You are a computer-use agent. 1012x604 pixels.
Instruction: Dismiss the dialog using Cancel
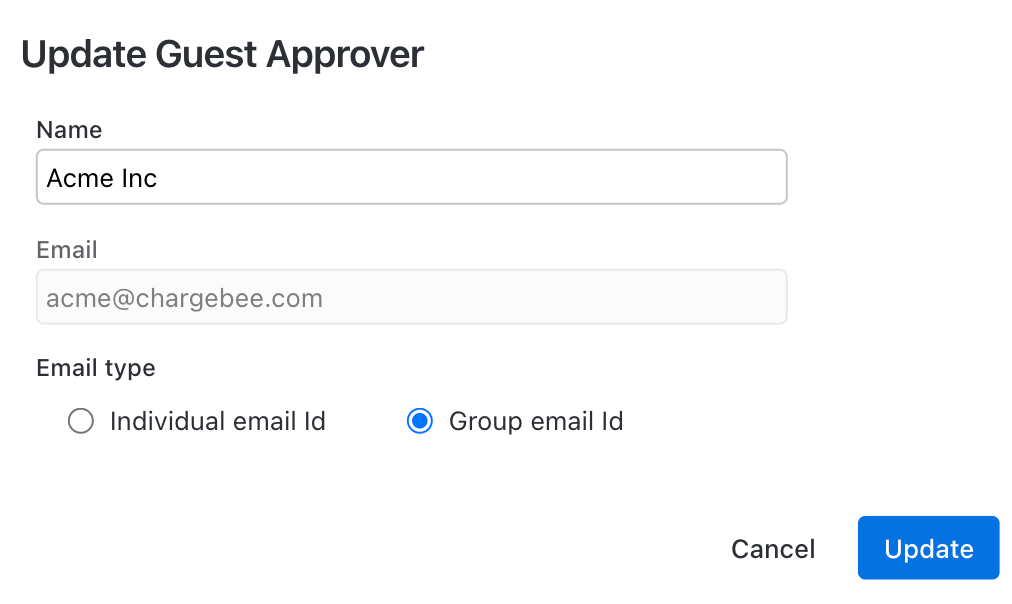pos(773,548)
